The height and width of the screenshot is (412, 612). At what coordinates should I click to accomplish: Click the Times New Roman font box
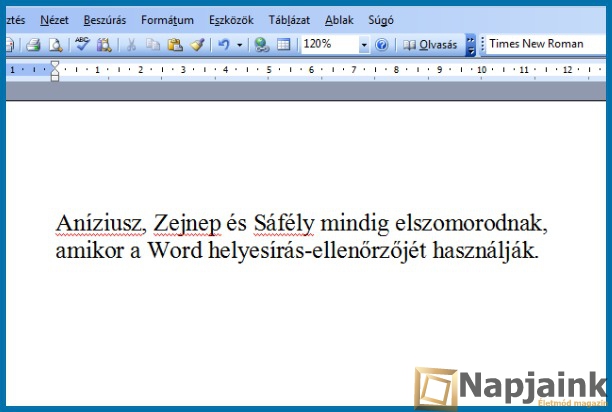click(x=546, y=44)
